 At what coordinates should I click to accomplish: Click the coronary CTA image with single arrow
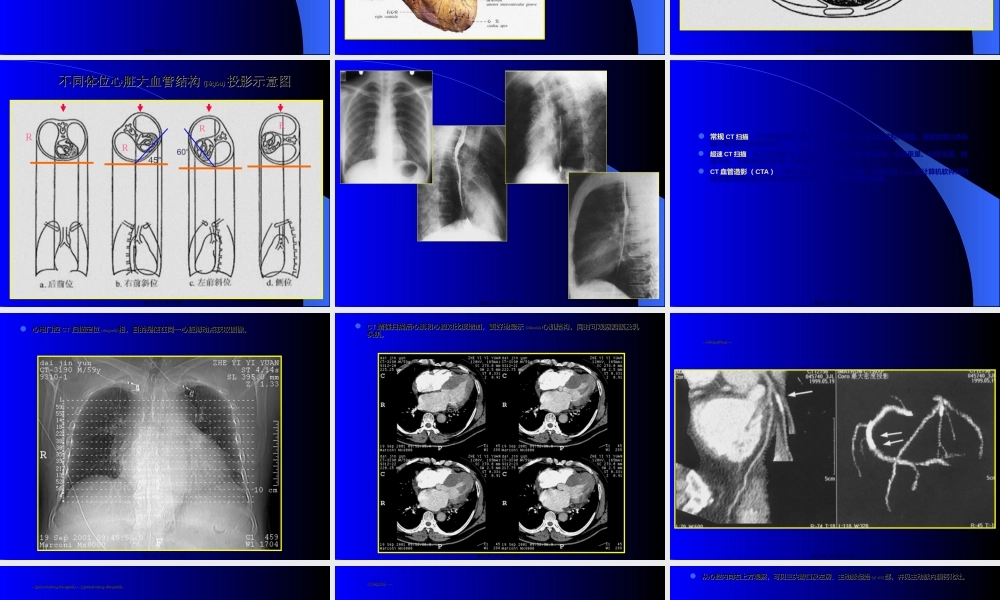754,448
